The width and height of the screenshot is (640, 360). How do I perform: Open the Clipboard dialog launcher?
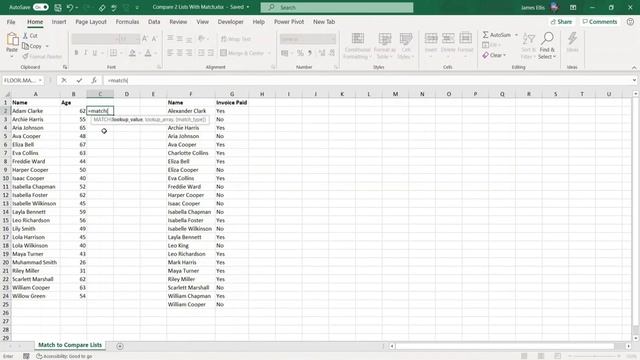click(x=65, y=67)
